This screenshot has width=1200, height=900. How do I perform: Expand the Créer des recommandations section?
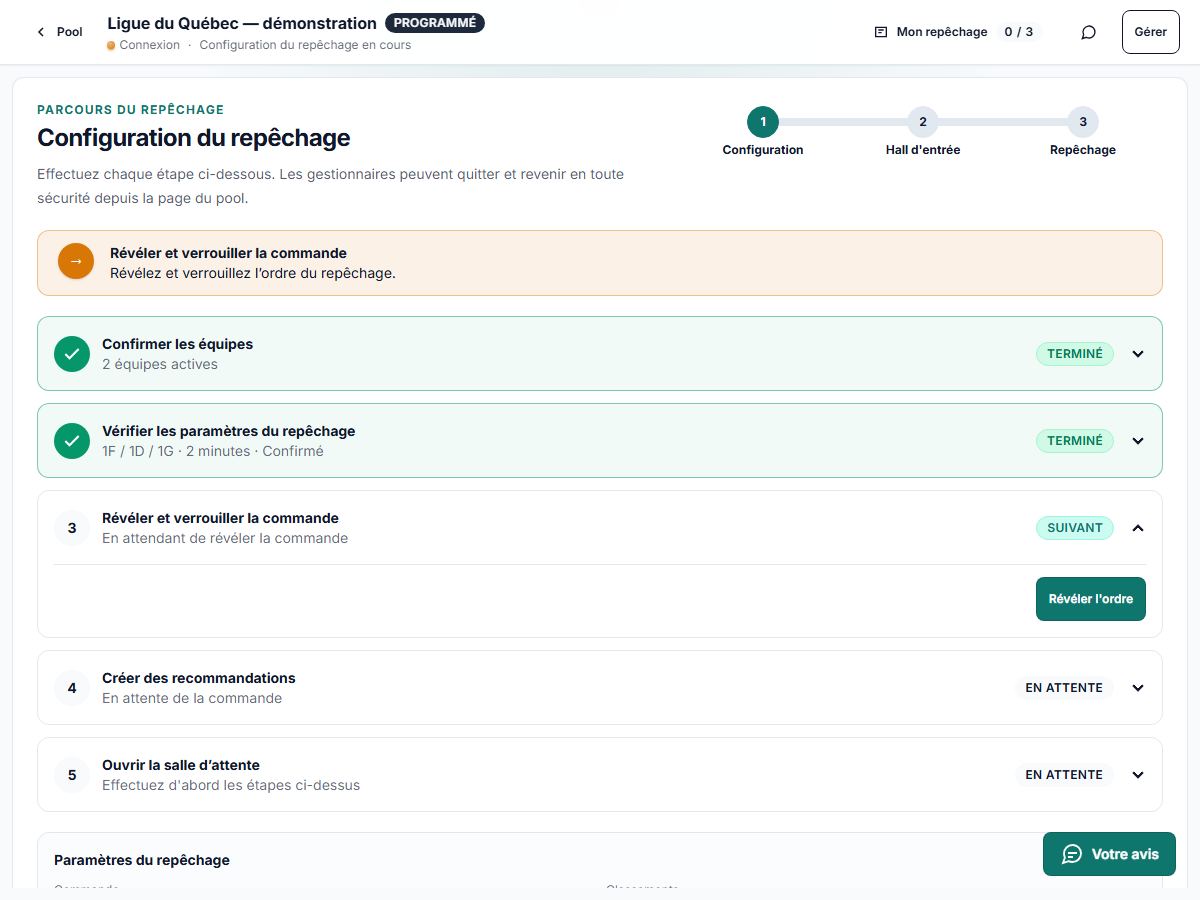(1137, 688)
